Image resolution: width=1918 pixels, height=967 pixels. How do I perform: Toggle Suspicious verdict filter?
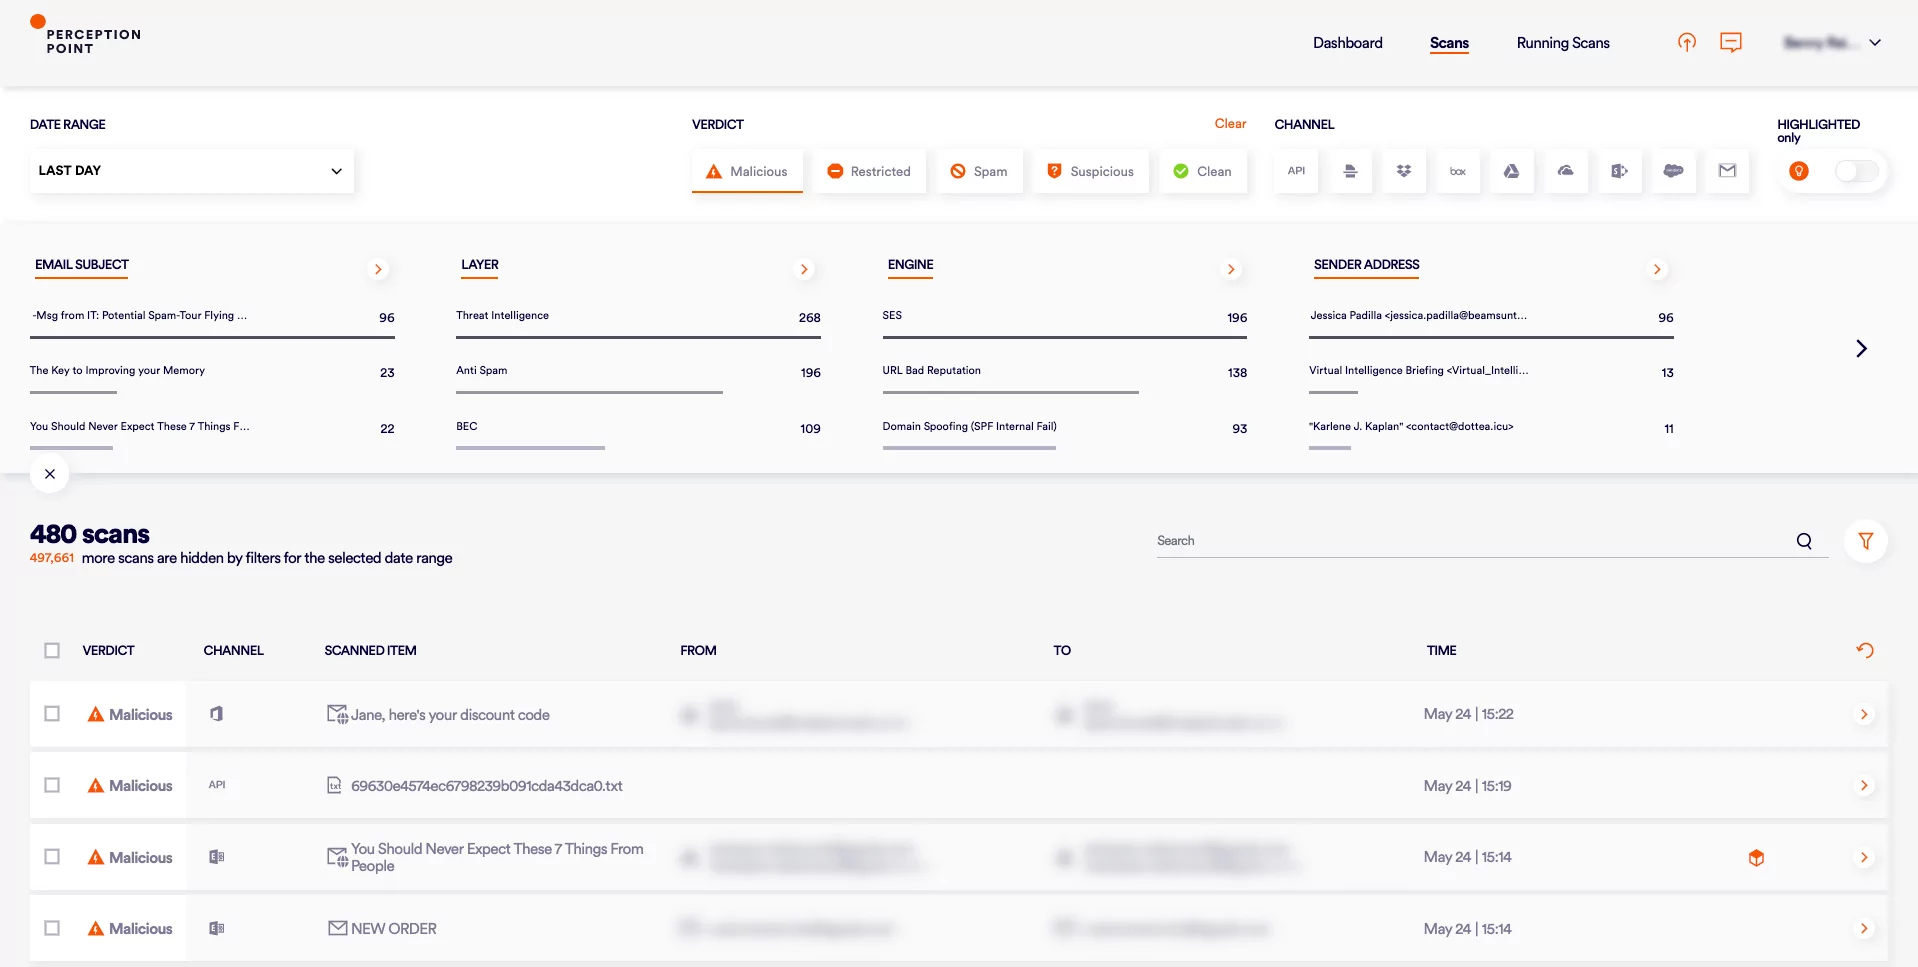click(1090, 171)
